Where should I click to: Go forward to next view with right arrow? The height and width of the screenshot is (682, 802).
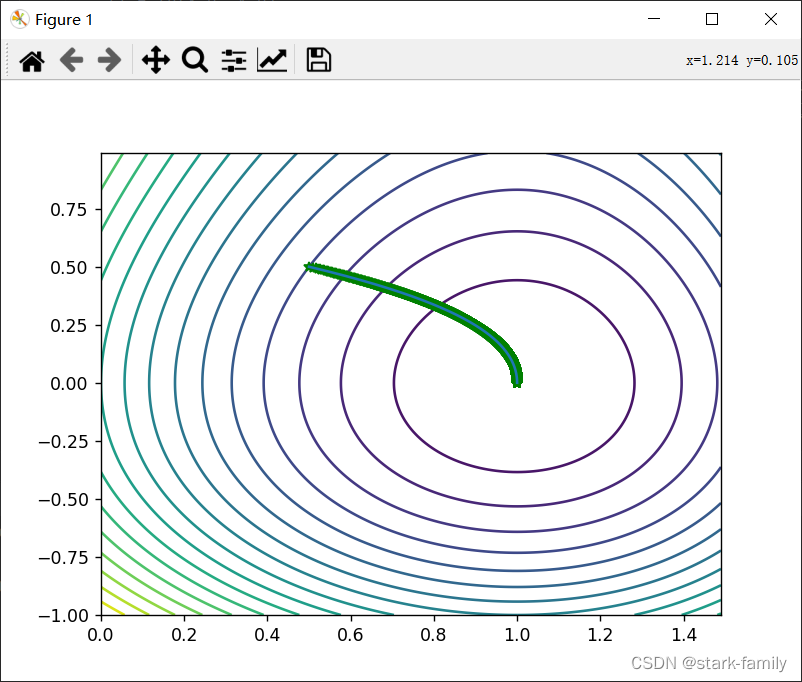pos(109,60)
